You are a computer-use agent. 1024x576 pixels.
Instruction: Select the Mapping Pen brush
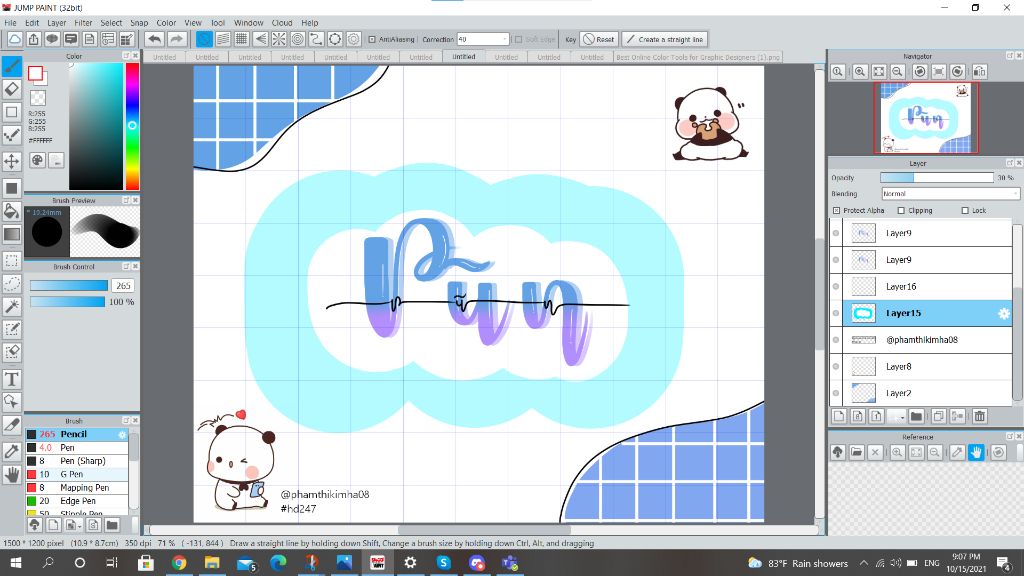(x=77, y=487)
